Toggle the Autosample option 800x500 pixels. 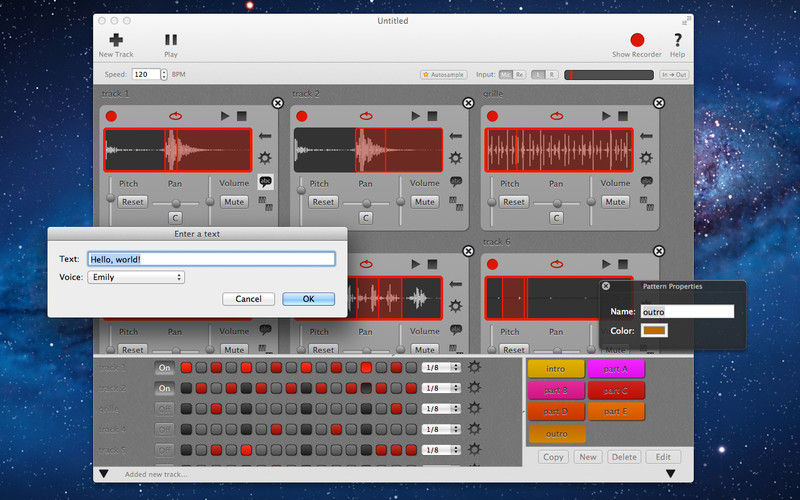click(x=444, y=75)
